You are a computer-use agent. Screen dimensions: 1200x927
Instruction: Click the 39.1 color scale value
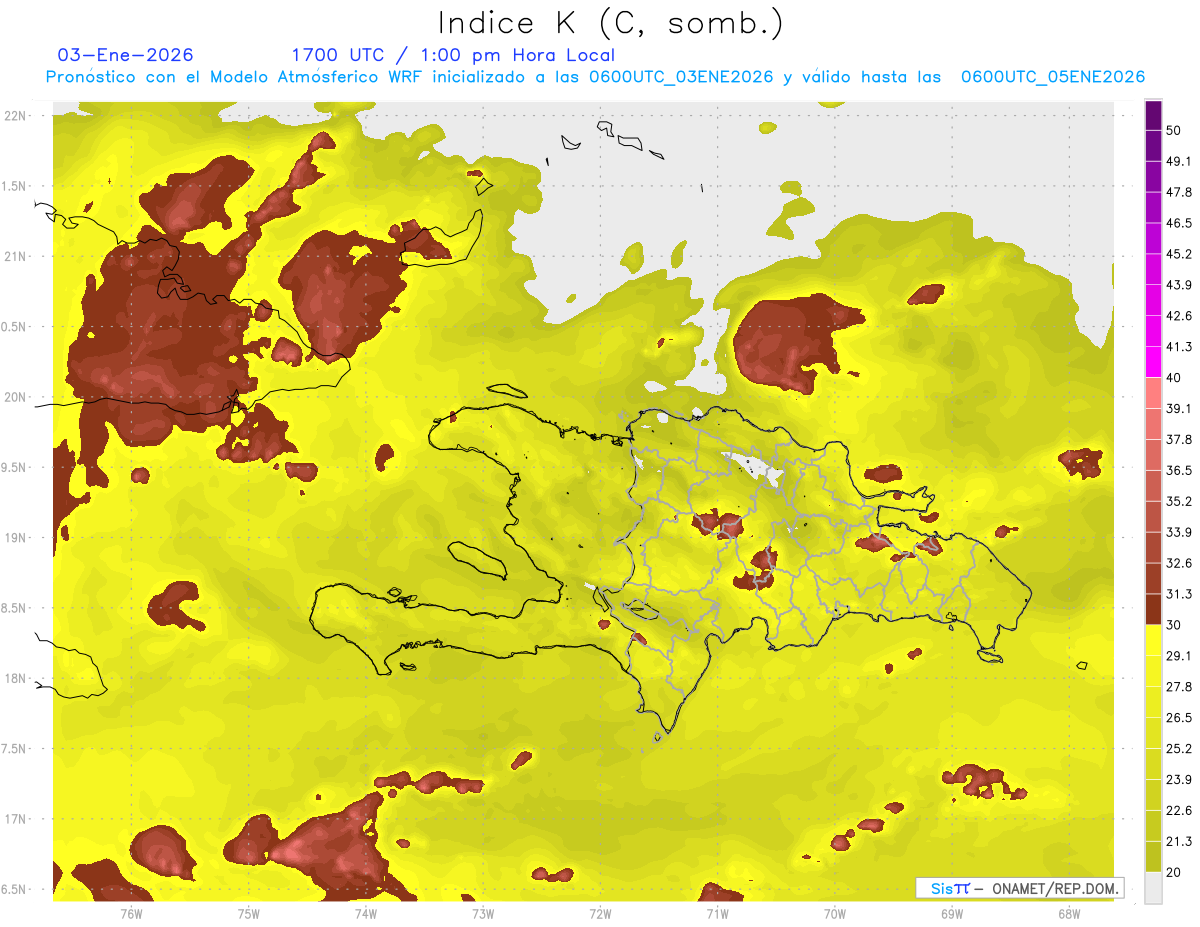pyautogui.click(x=1179, y=408)
